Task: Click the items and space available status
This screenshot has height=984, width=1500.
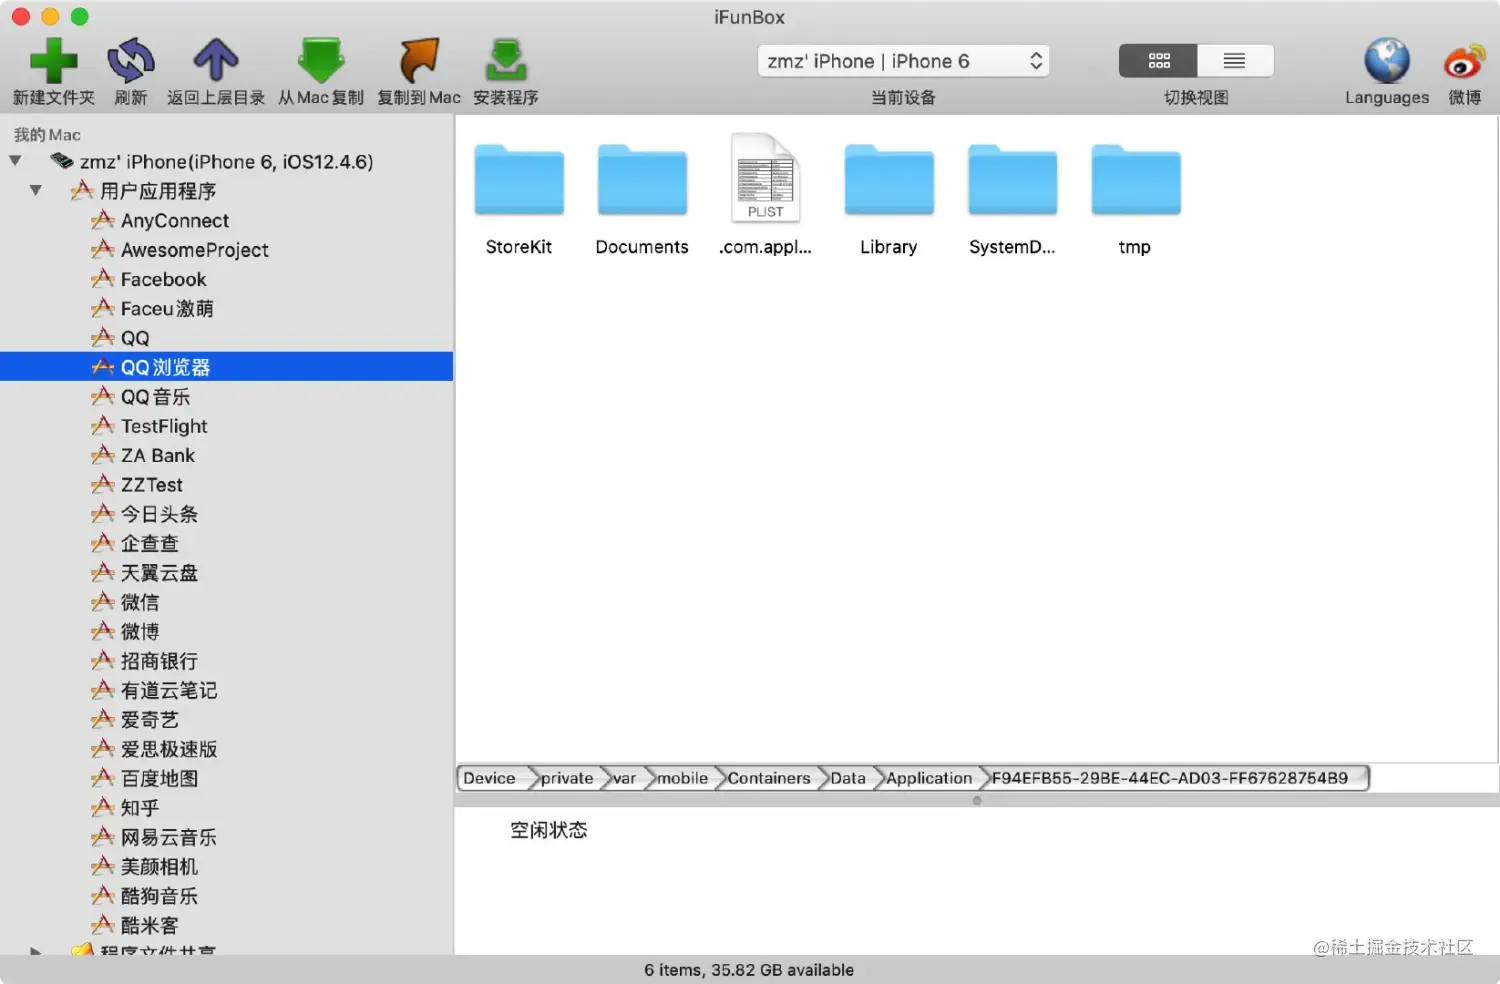Action: [x=749, y=970]
